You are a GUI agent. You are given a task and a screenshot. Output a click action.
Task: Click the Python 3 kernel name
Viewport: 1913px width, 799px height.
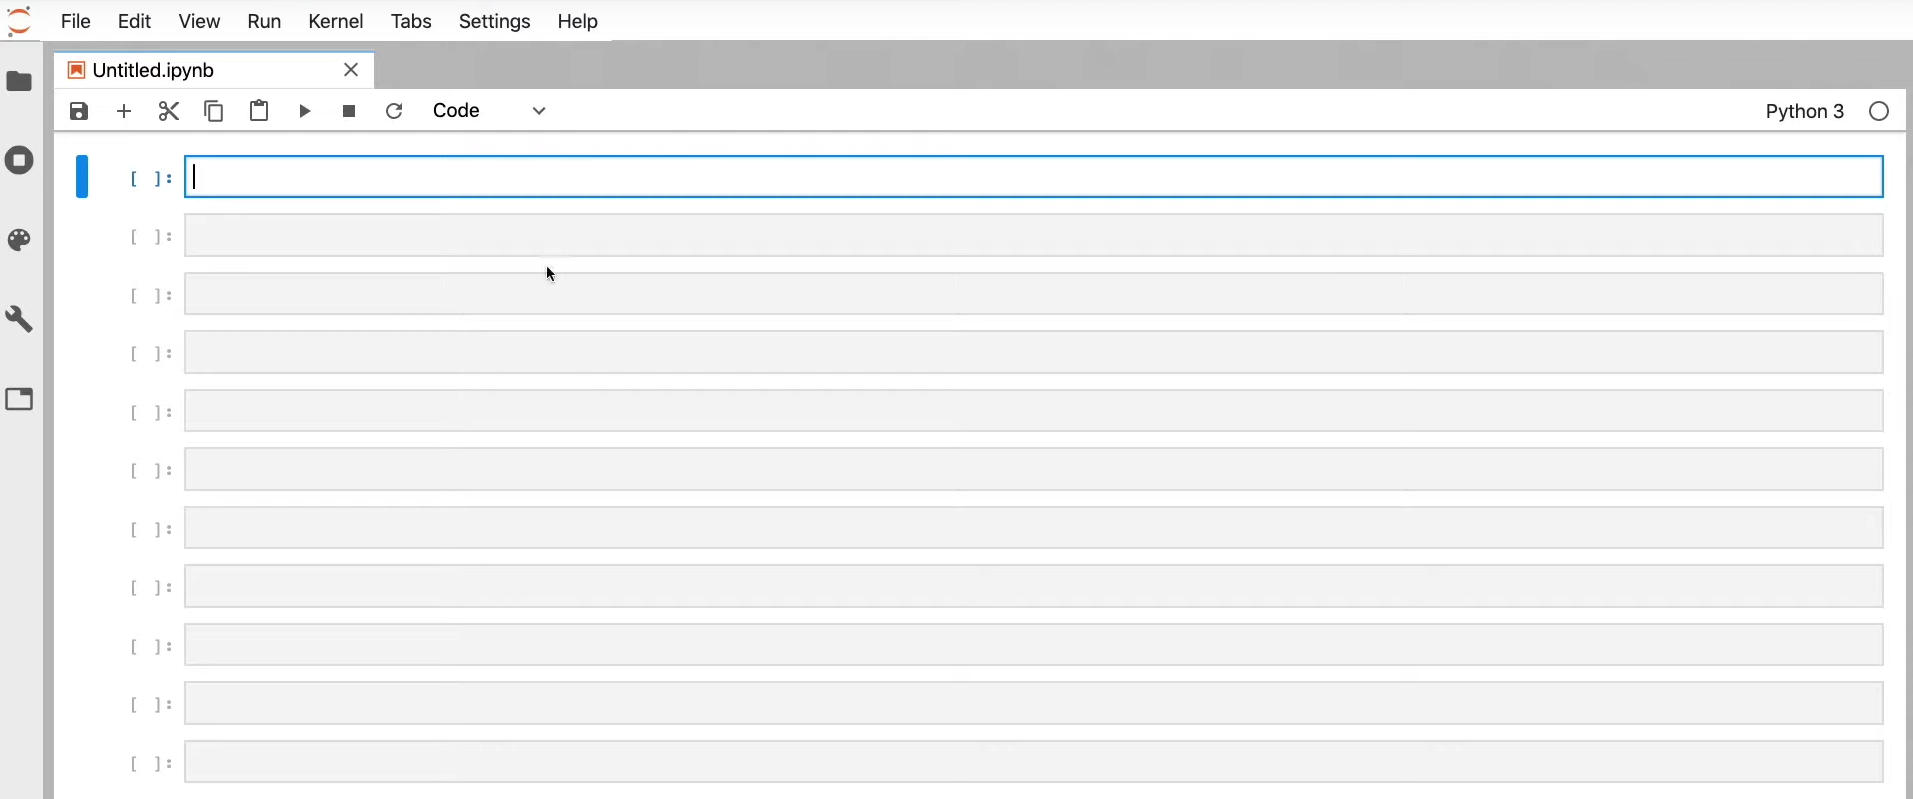1804,111
